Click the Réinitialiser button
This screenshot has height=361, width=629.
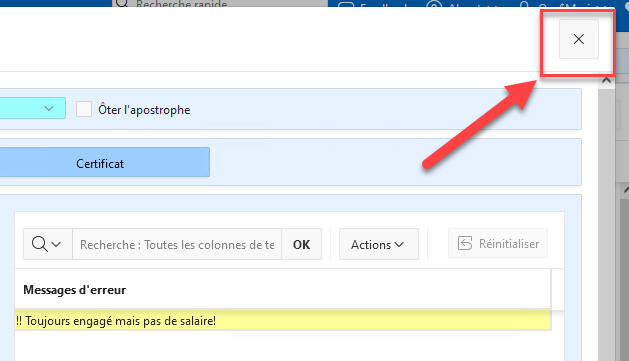[x=498, y=243]
